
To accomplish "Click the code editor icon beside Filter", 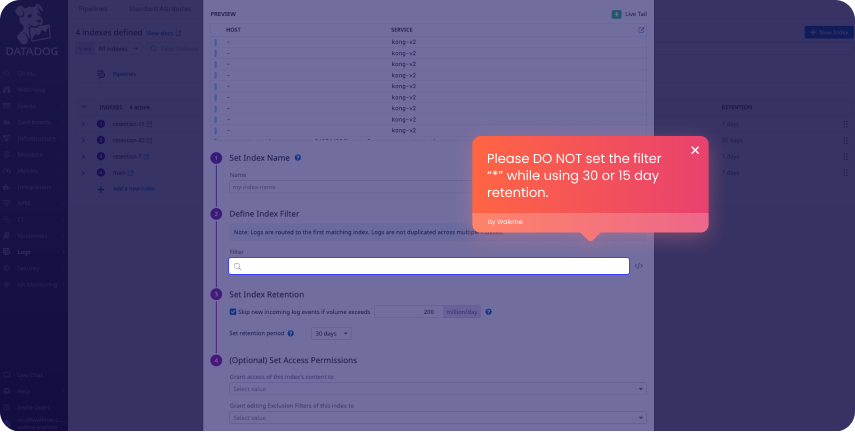I will pyautogui.click(x=639, y=266).
